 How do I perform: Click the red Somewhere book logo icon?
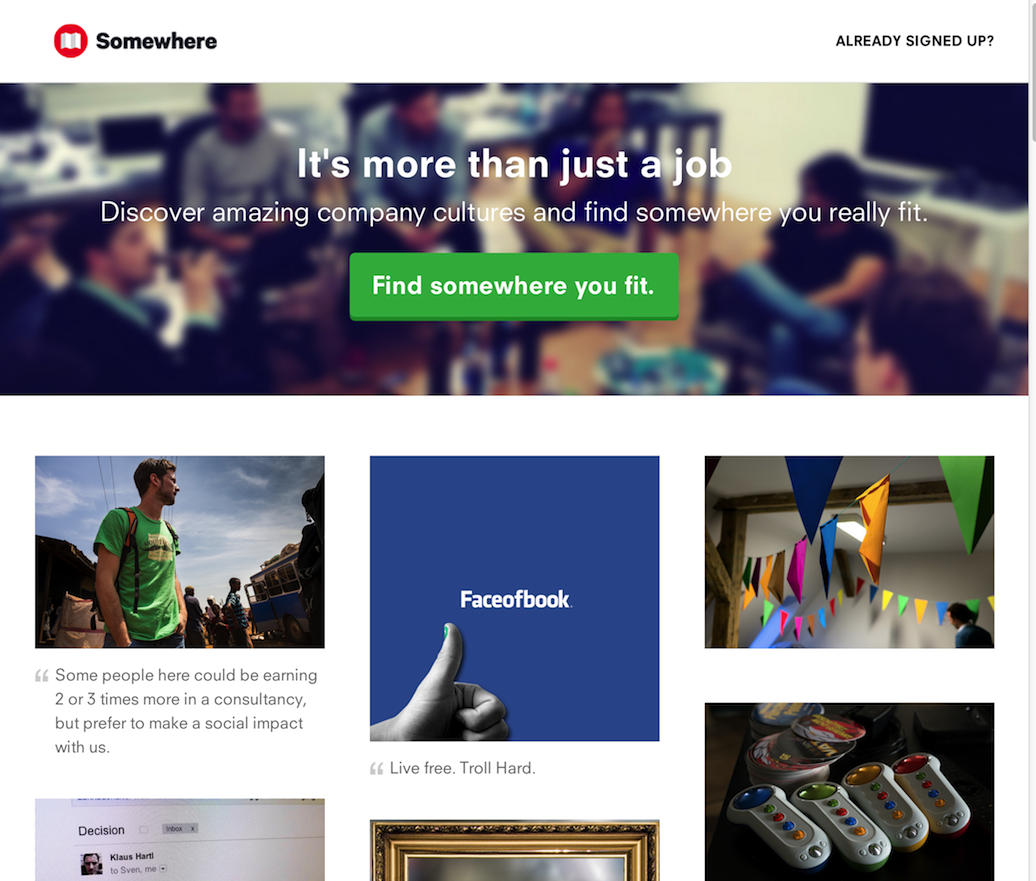coord(71,41)
